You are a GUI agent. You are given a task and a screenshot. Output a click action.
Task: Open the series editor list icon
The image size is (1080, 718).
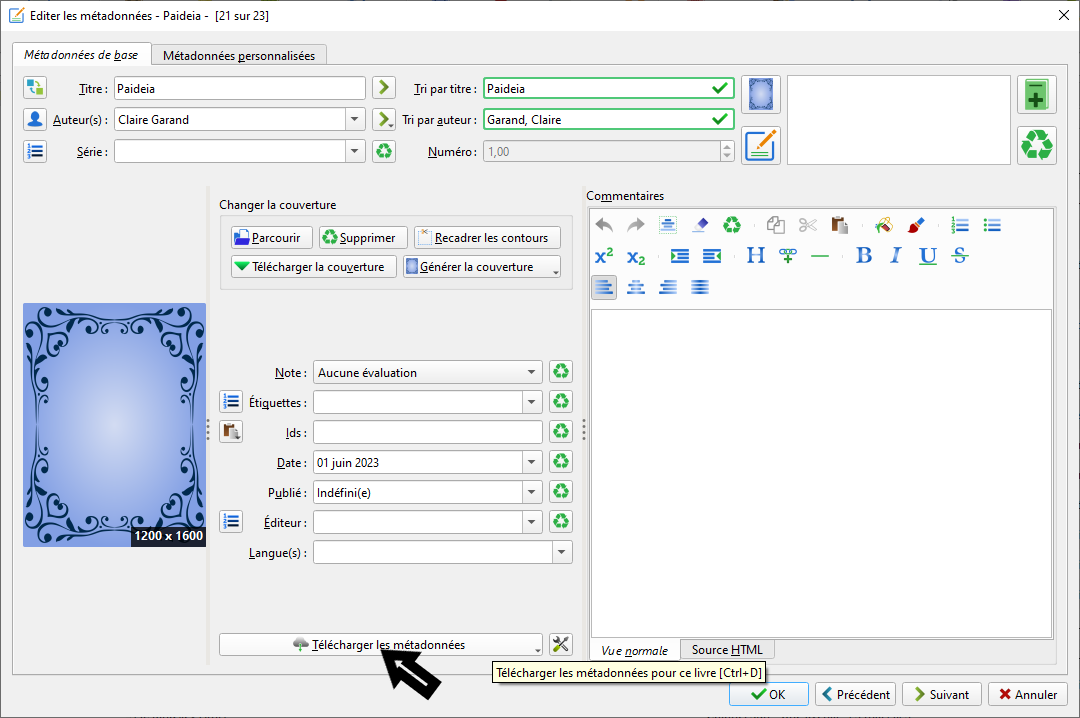(34, 151)
